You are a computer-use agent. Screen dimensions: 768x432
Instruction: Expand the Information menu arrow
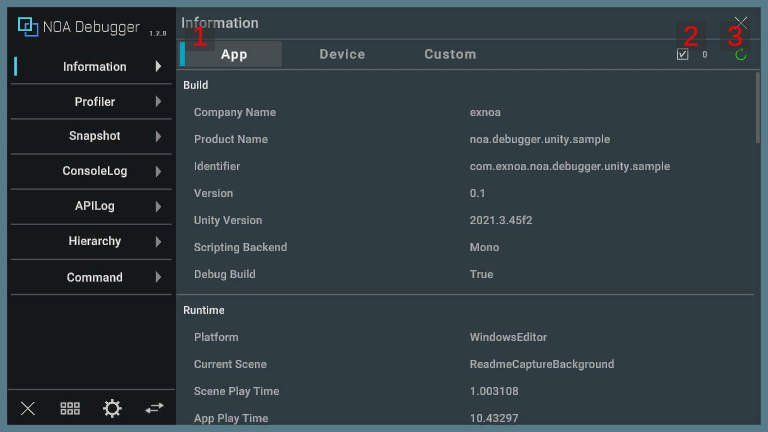click(x=158, y=67)
